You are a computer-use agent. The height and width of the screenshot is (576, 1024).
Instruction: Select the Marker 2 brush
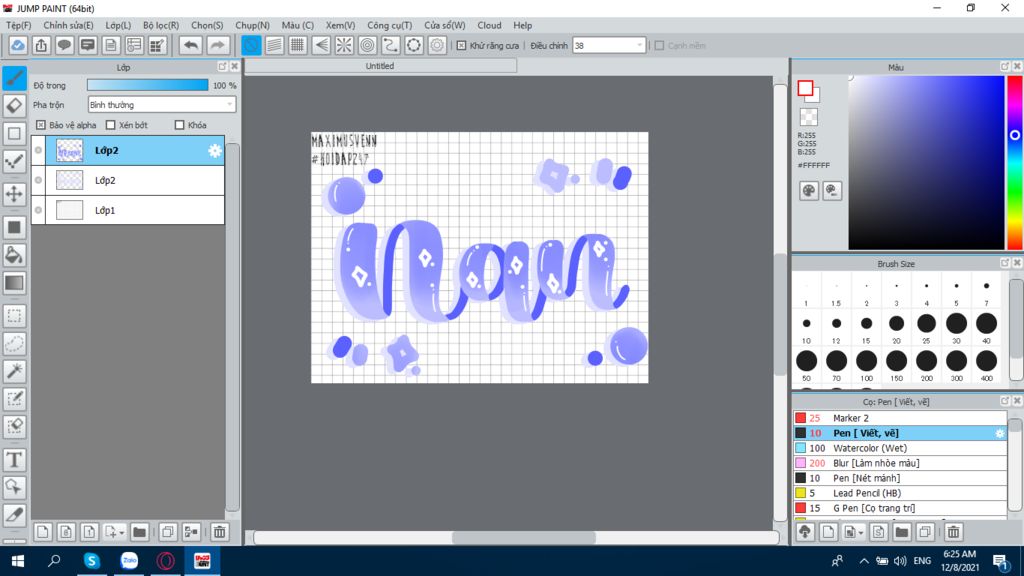900,418
